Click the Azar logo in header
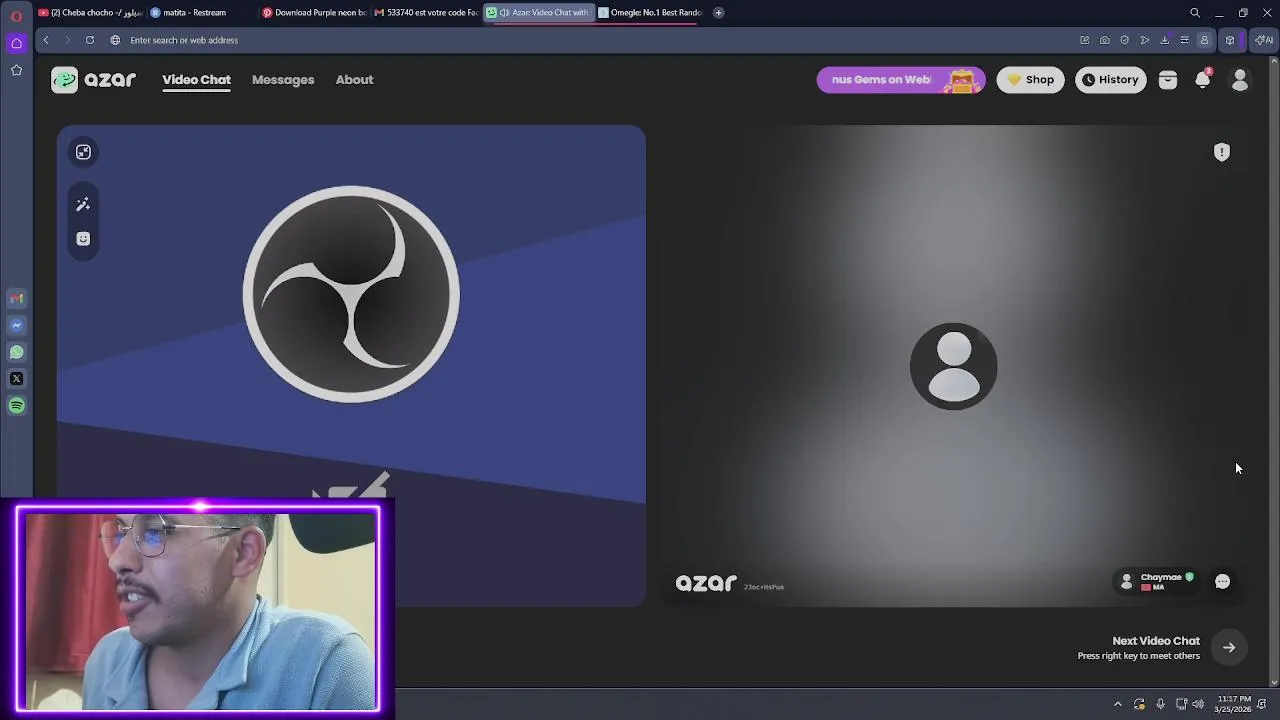The height and width of the screenshot is (720, 1280). tap(94, 80)
